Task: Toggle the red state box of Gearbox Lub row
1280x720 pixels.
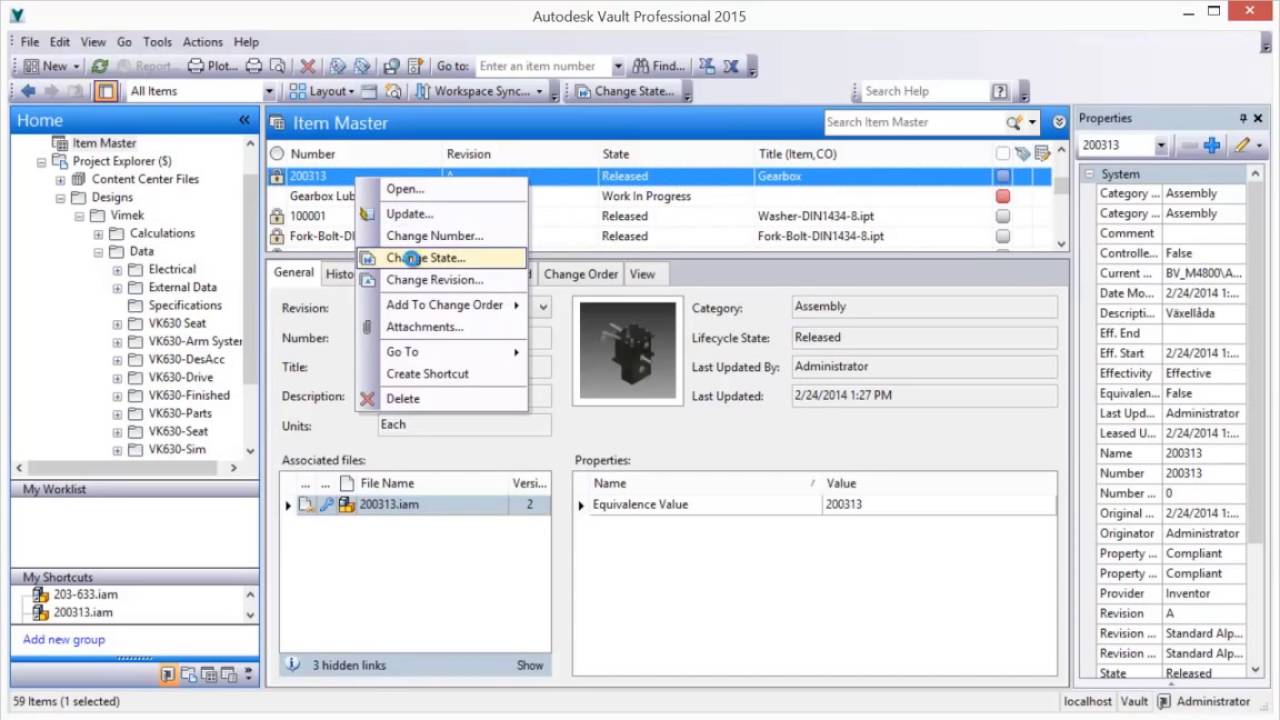Action: point(1003,196)
